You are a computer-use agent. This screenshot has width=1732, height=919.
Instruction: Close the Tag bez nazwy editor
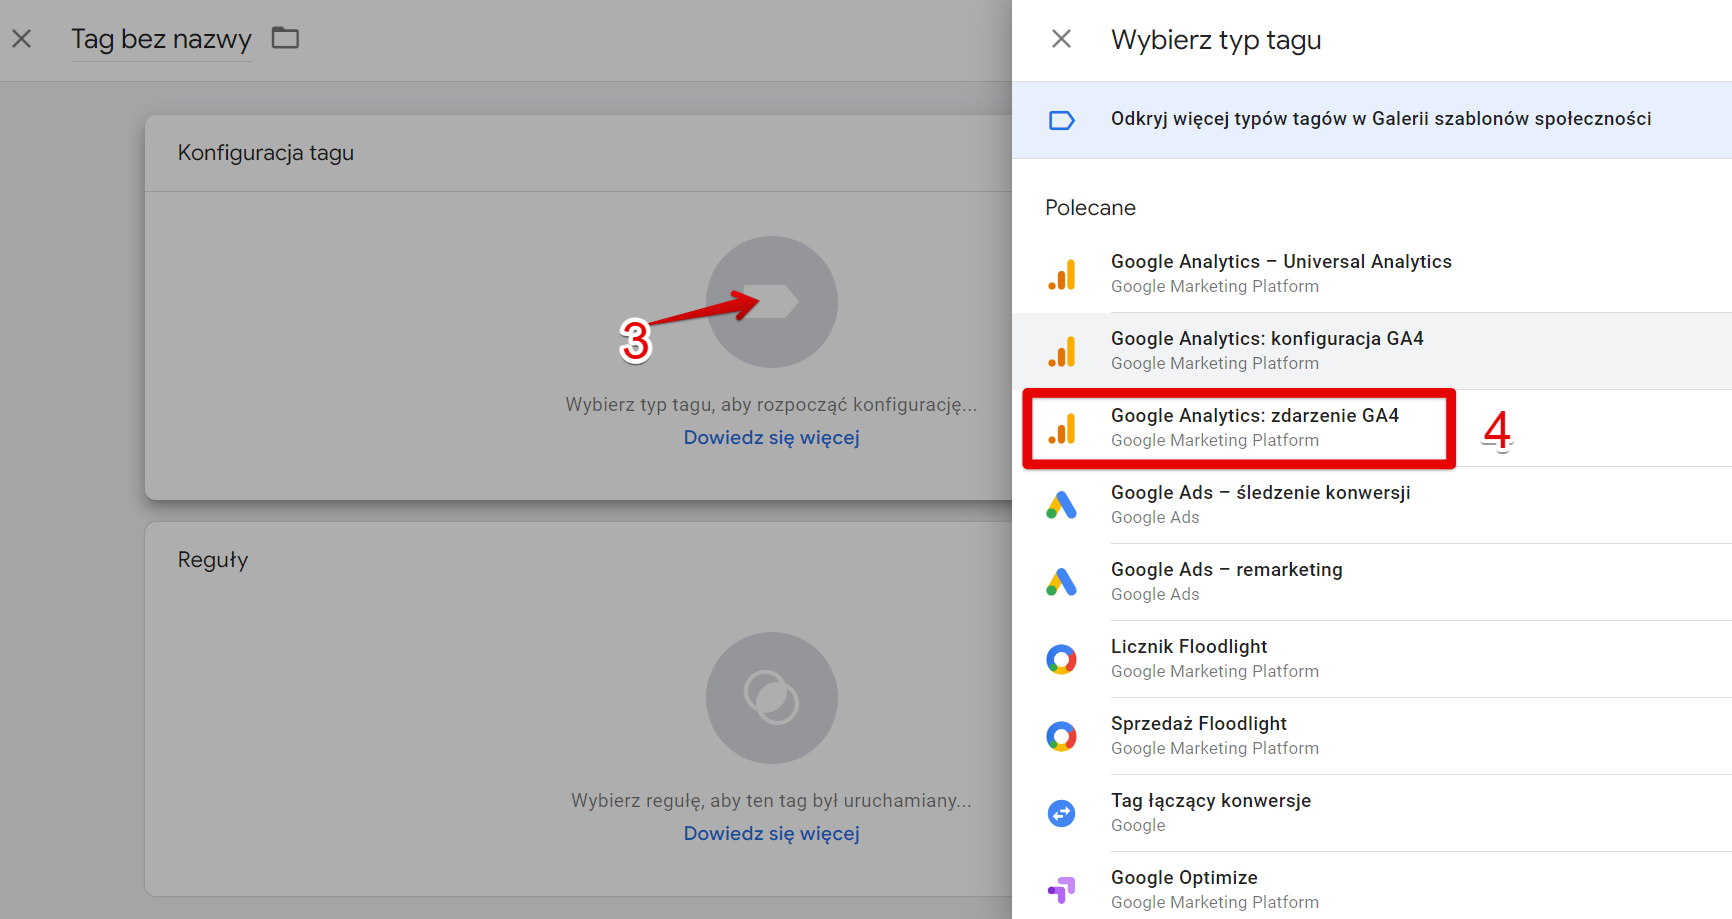pos(22,39)
